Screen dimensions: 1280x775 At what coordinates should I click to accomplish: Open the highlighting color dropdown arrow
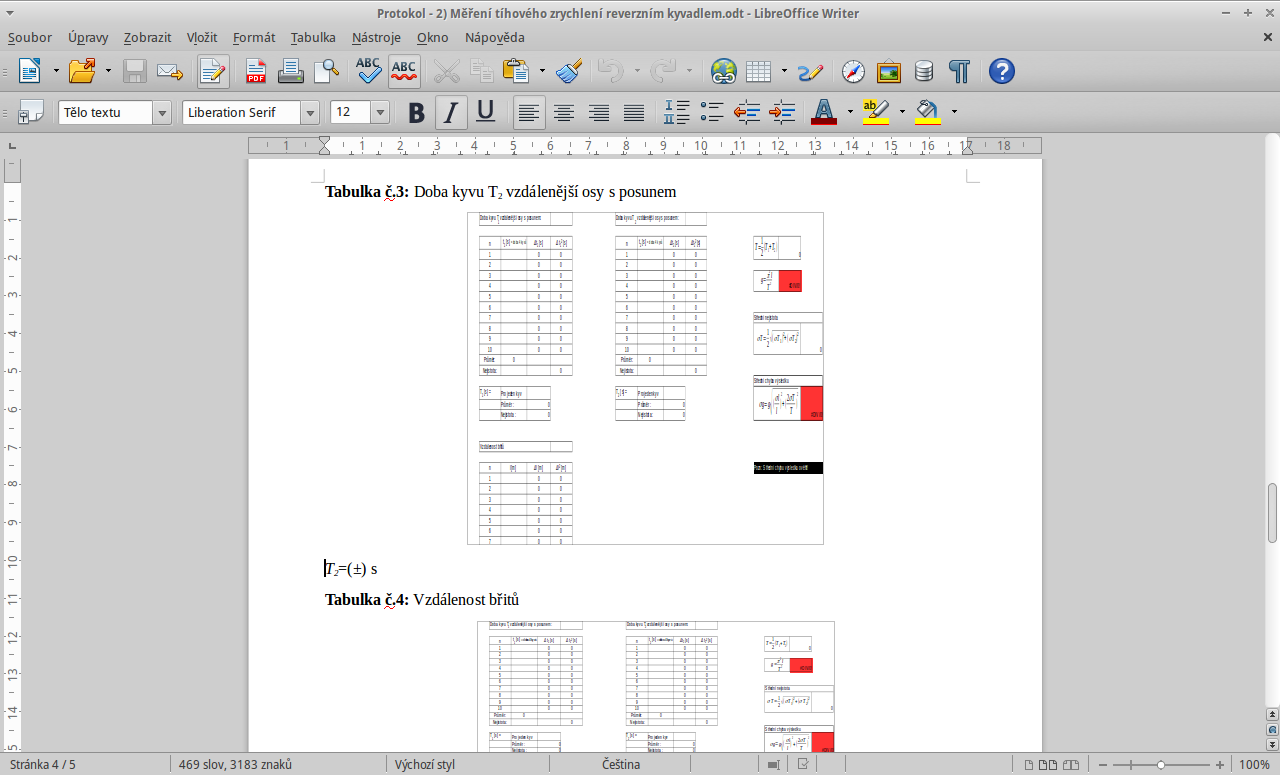[902, 112]
